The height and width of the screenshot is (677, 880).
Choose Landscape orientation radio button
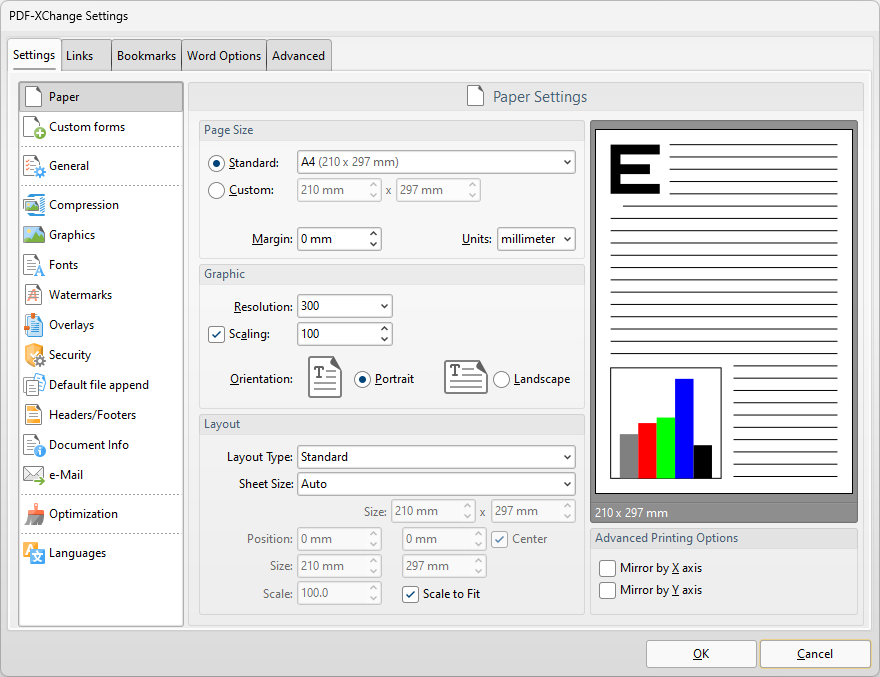click(501, 379)
